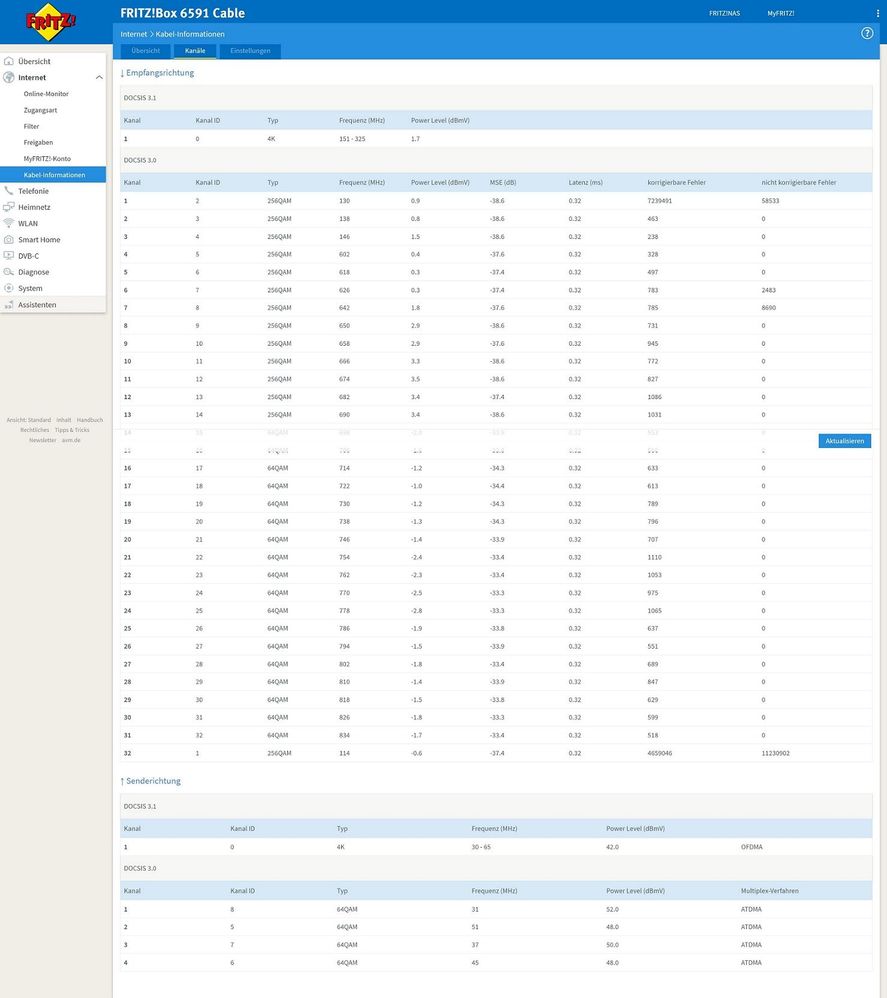This screenshot has width=887, height=998.
Task: Open the MyFRITZ! header link
Action: pos(780,13)
